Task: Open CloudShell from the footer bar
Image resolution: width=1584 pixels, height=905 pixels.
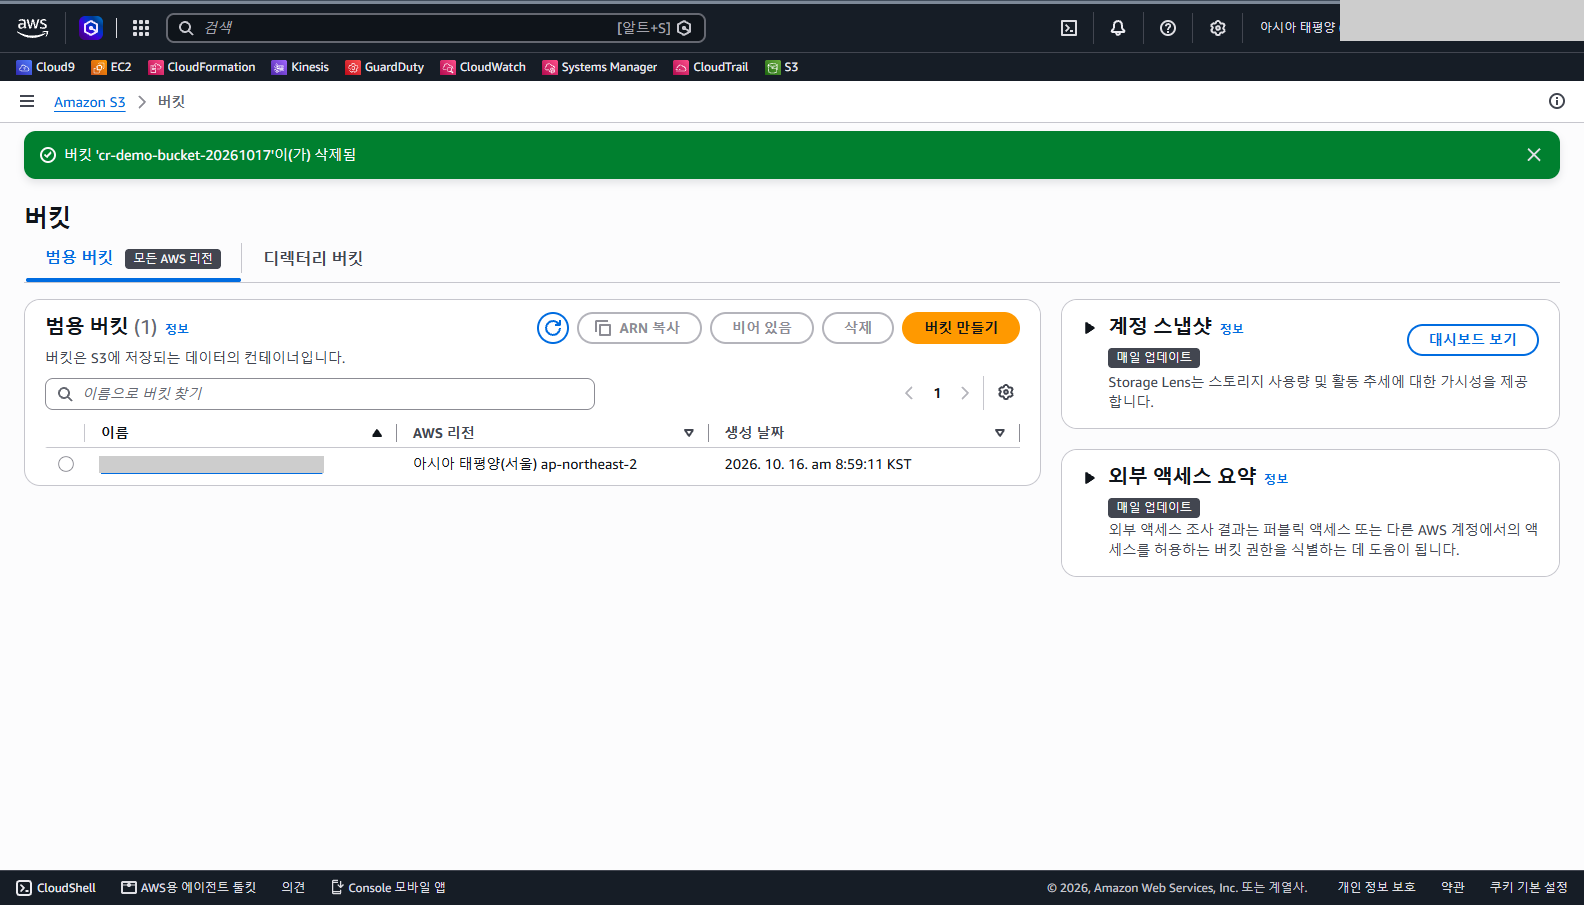Action: coord(56,888)
